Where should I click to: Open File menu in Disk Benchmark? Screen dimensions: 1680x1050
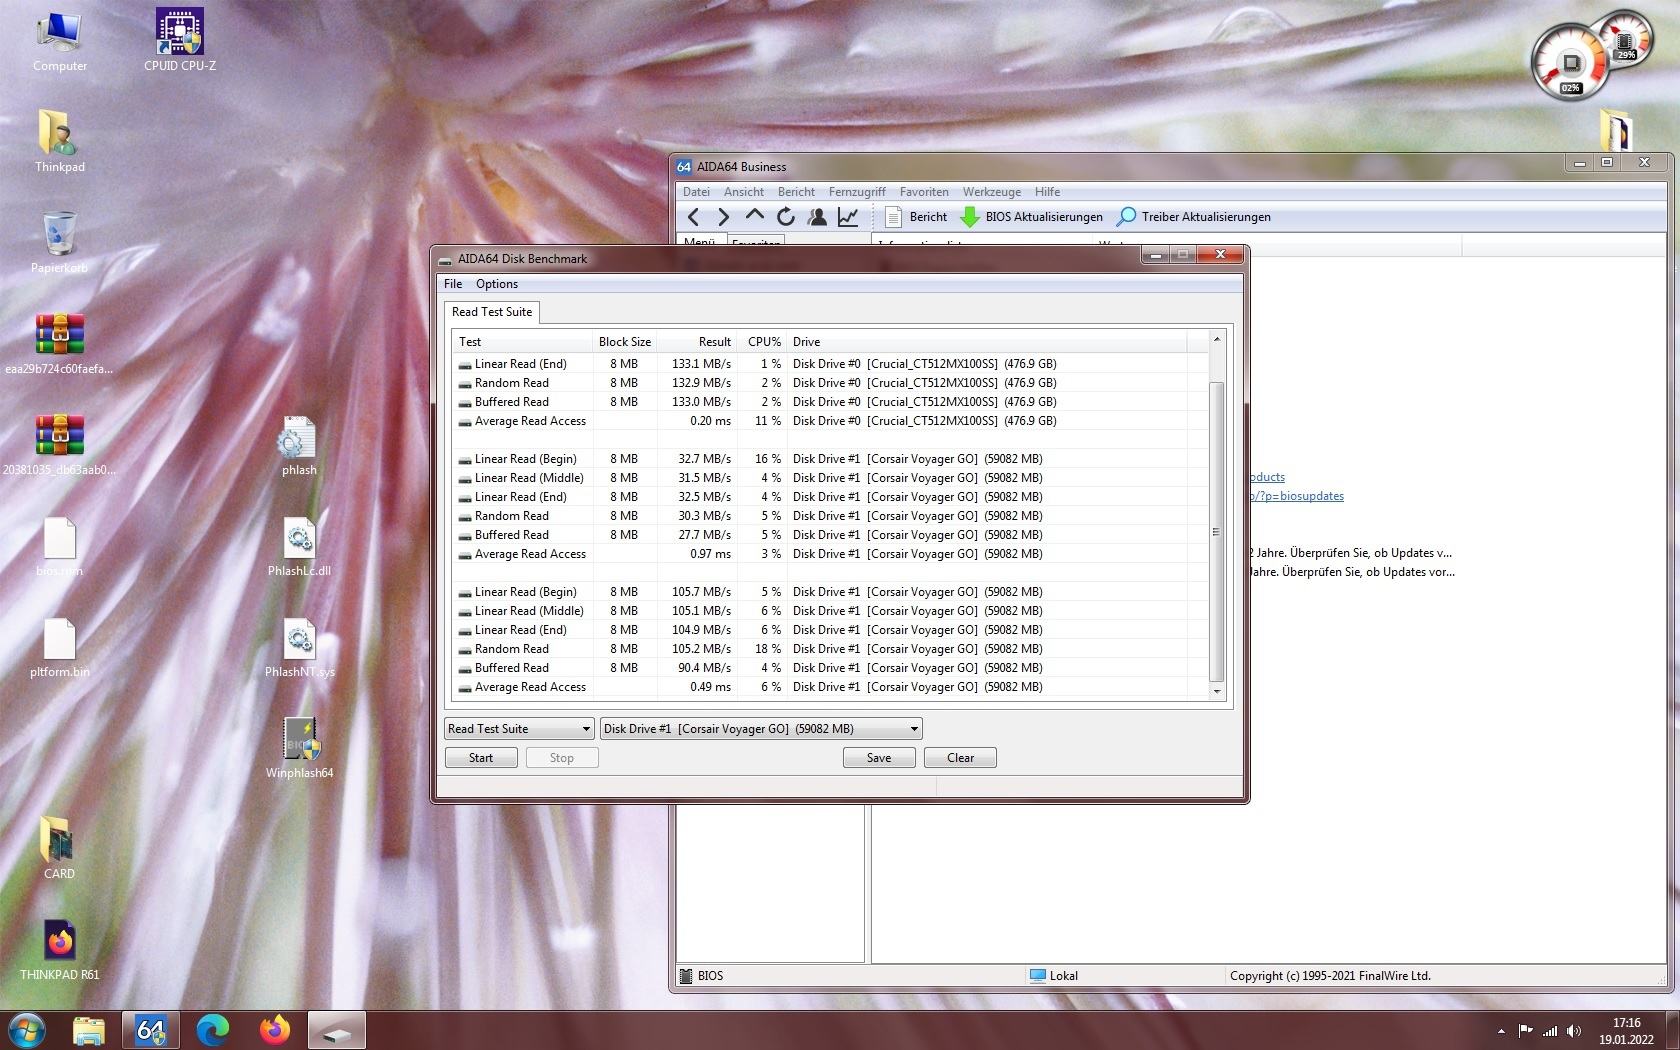click(453, 284)
